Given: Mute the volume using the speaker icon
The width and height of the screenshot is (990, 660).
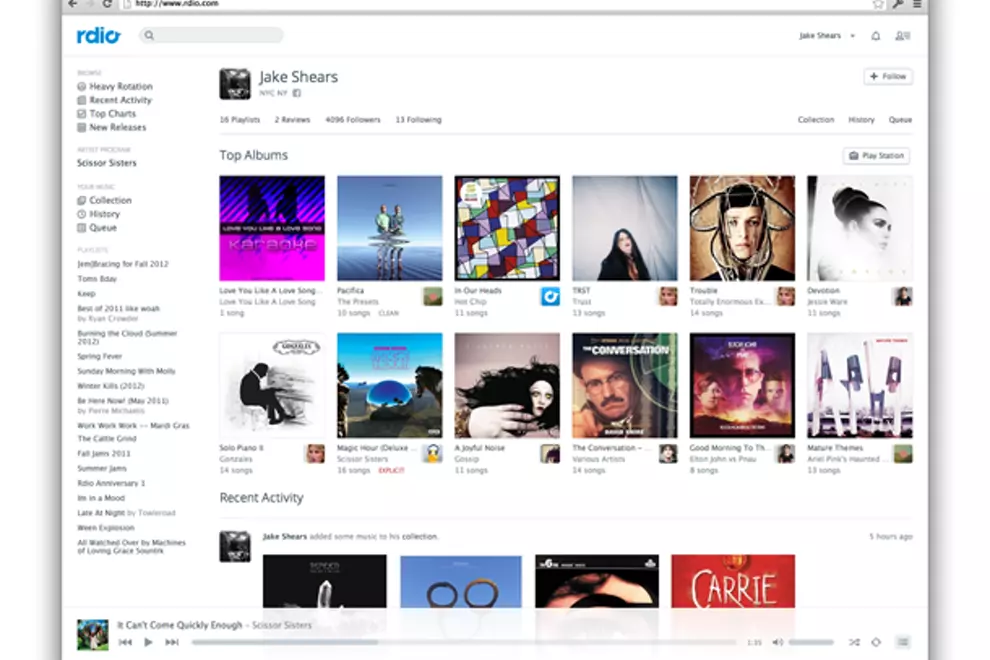Looking at the screenshot, I should 779,642.
